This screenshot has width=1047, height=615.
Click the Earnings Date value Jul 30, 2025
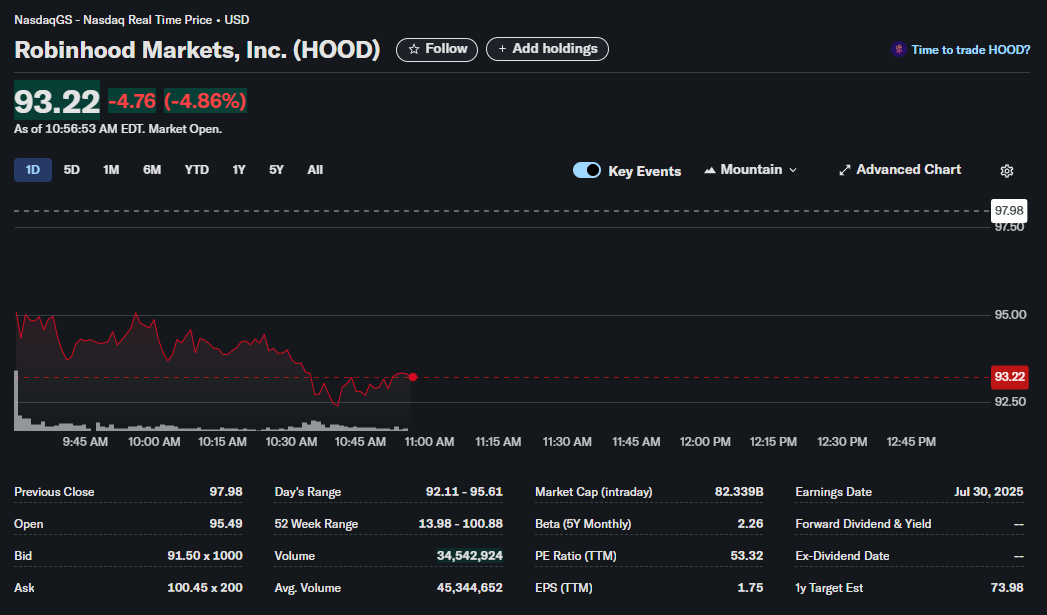pos(989,492)
